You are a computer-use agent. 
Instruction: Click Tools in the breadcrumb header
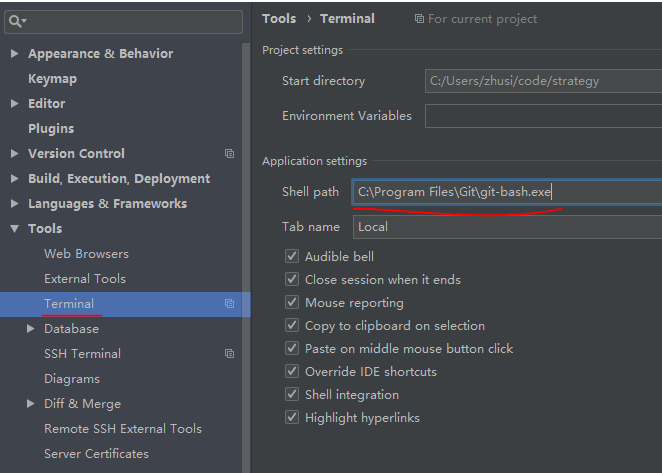pyautogui.click(x=279, y=19)
